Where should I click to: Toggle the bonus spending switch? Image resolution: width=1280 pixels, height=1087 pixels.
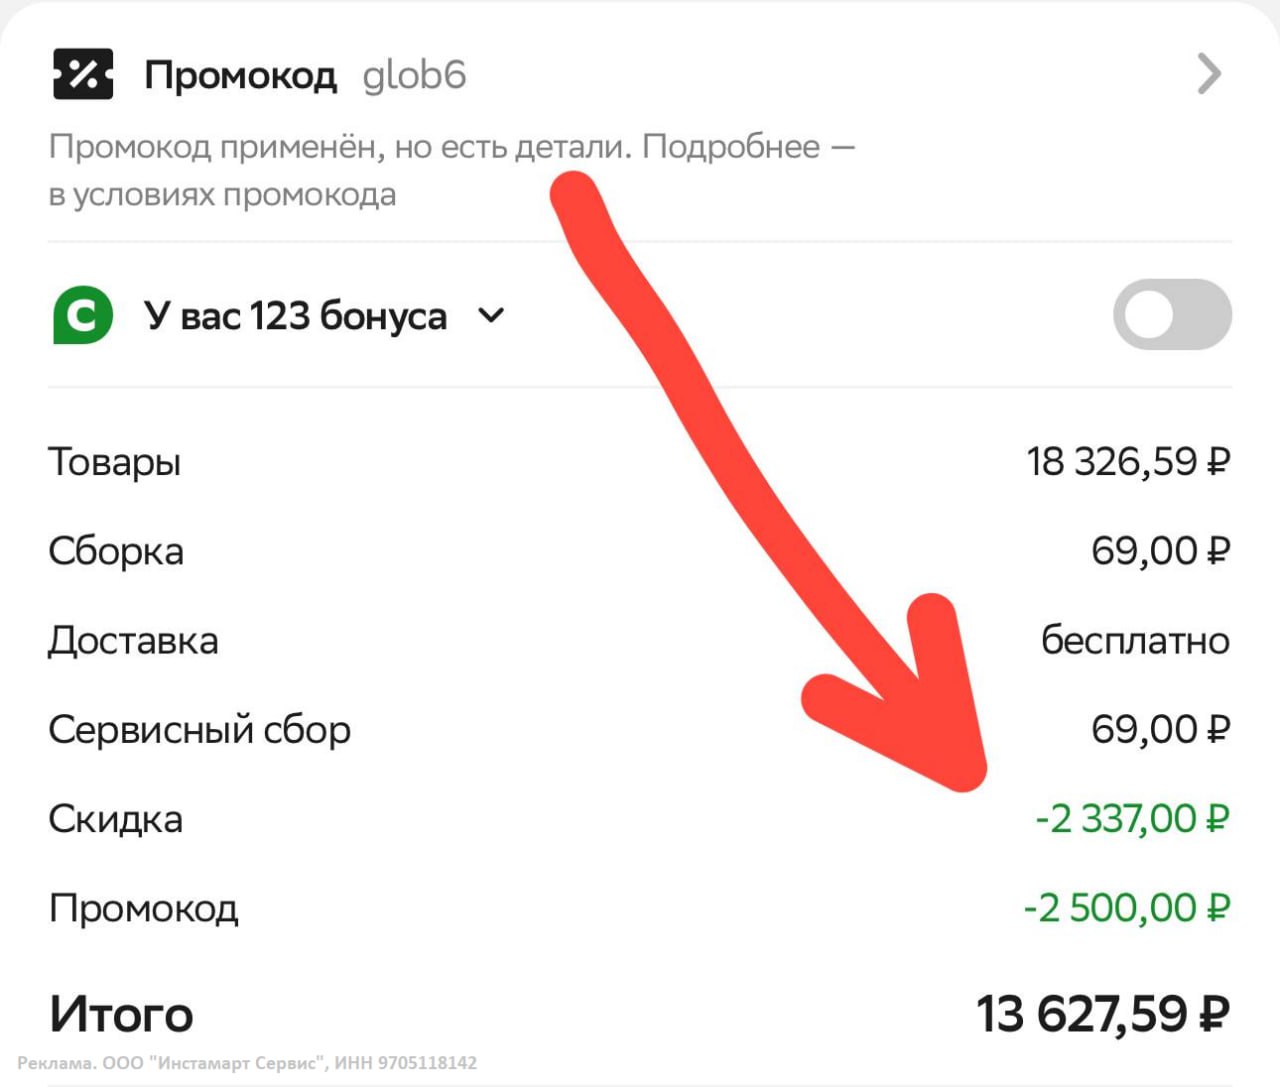point(1172,315)
